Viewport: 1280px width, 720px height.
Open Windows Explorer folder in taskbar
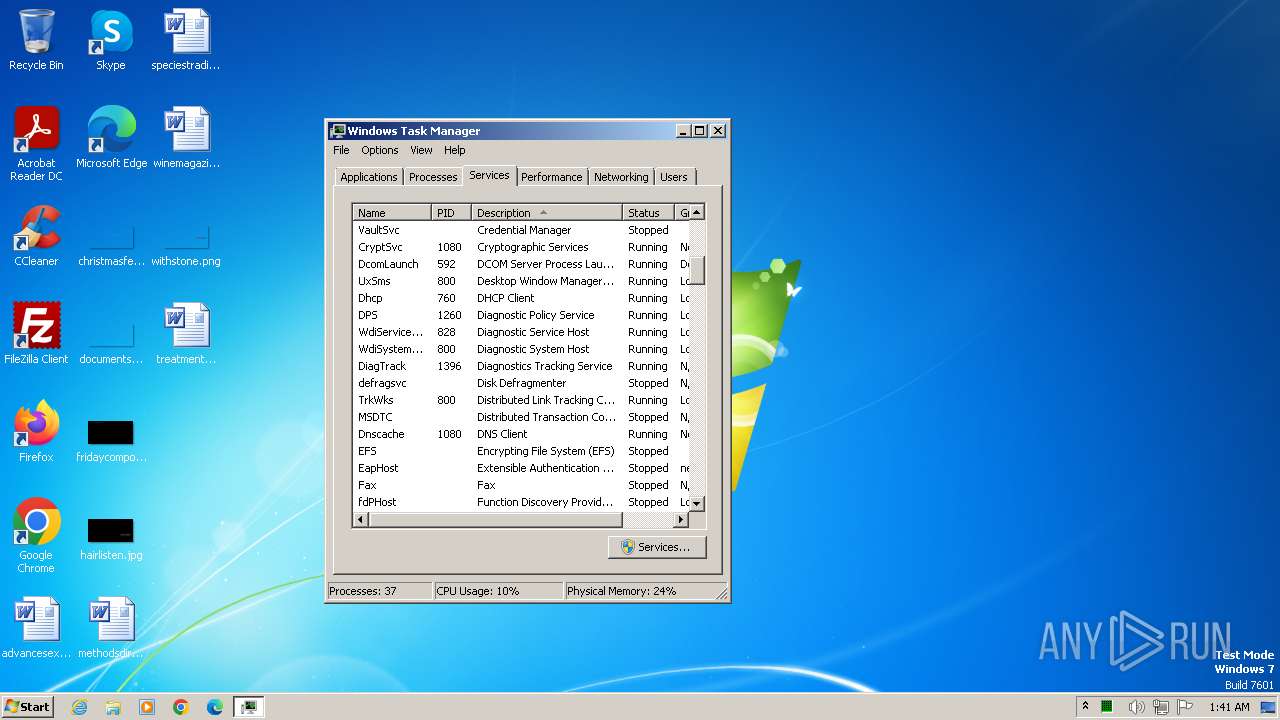tap(113, 707)
